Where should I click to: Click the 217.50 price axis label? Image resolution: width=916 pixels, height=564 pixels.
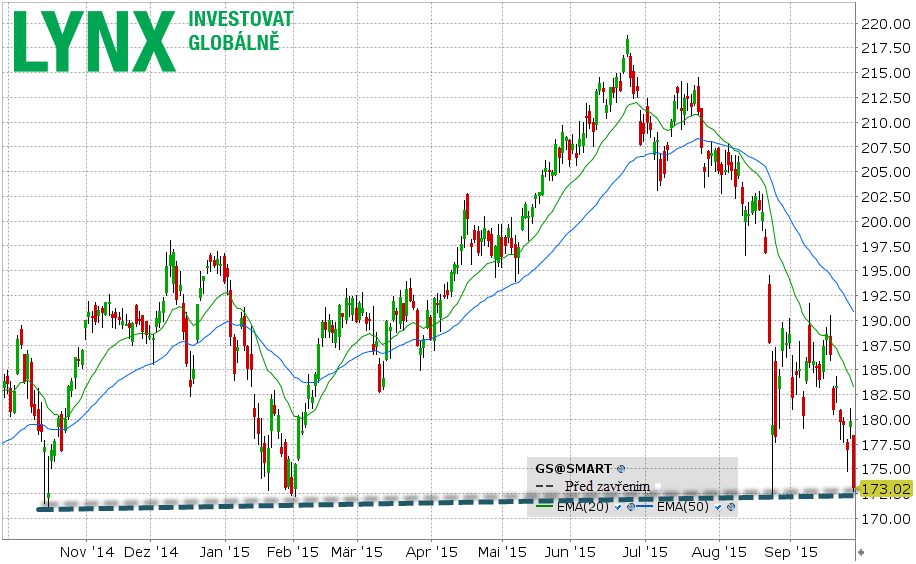click(x=886, y=49)
